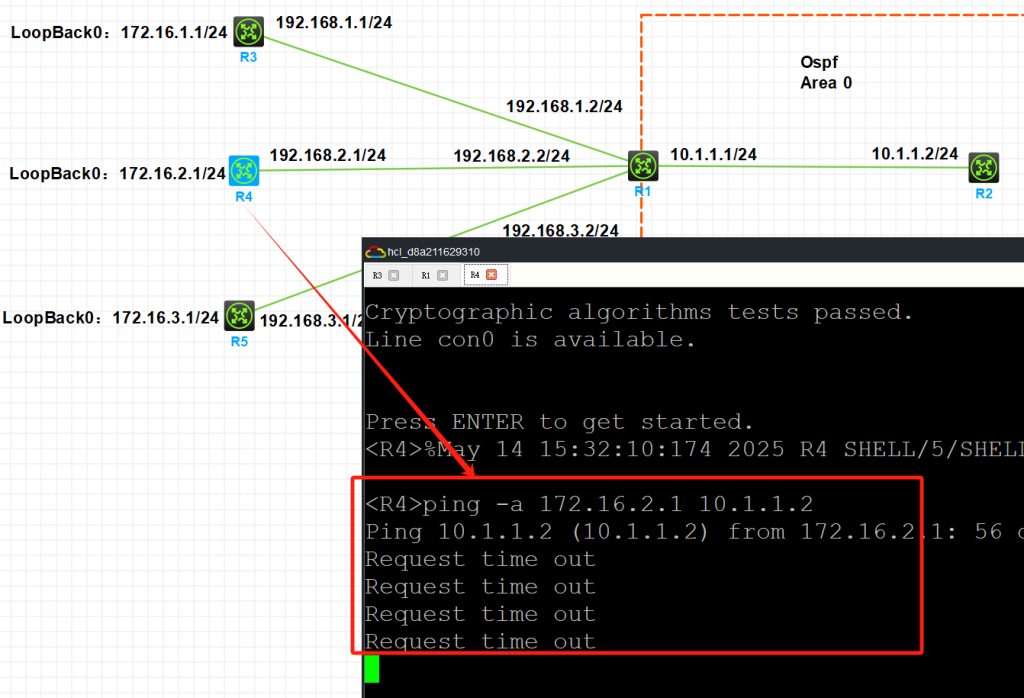This screenshot has width=1024, height=698.
Task: Click 'Cryptographic algorithms tests passed.' line
Action: click(639, 312)
